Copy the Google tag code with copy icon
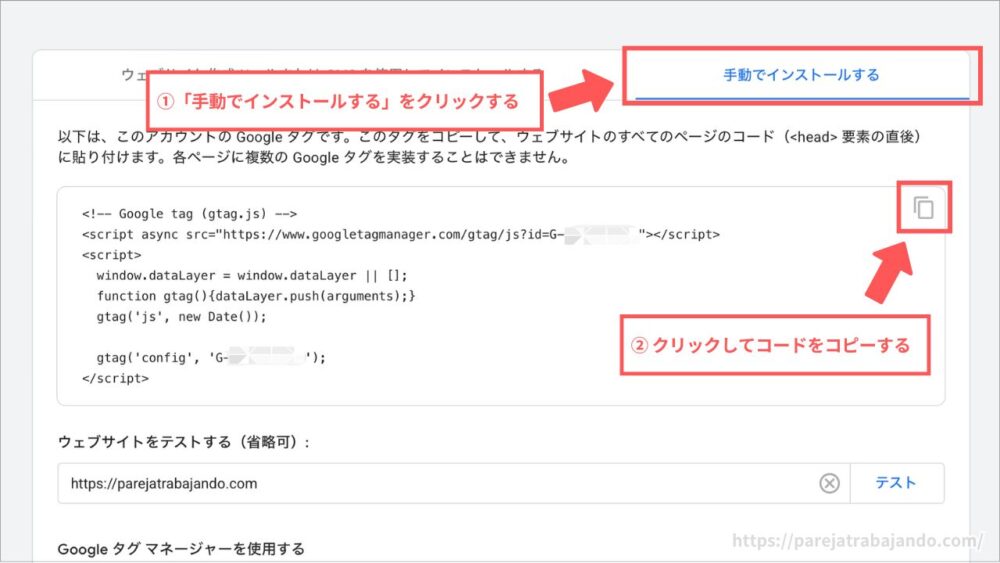 point(923,208)
